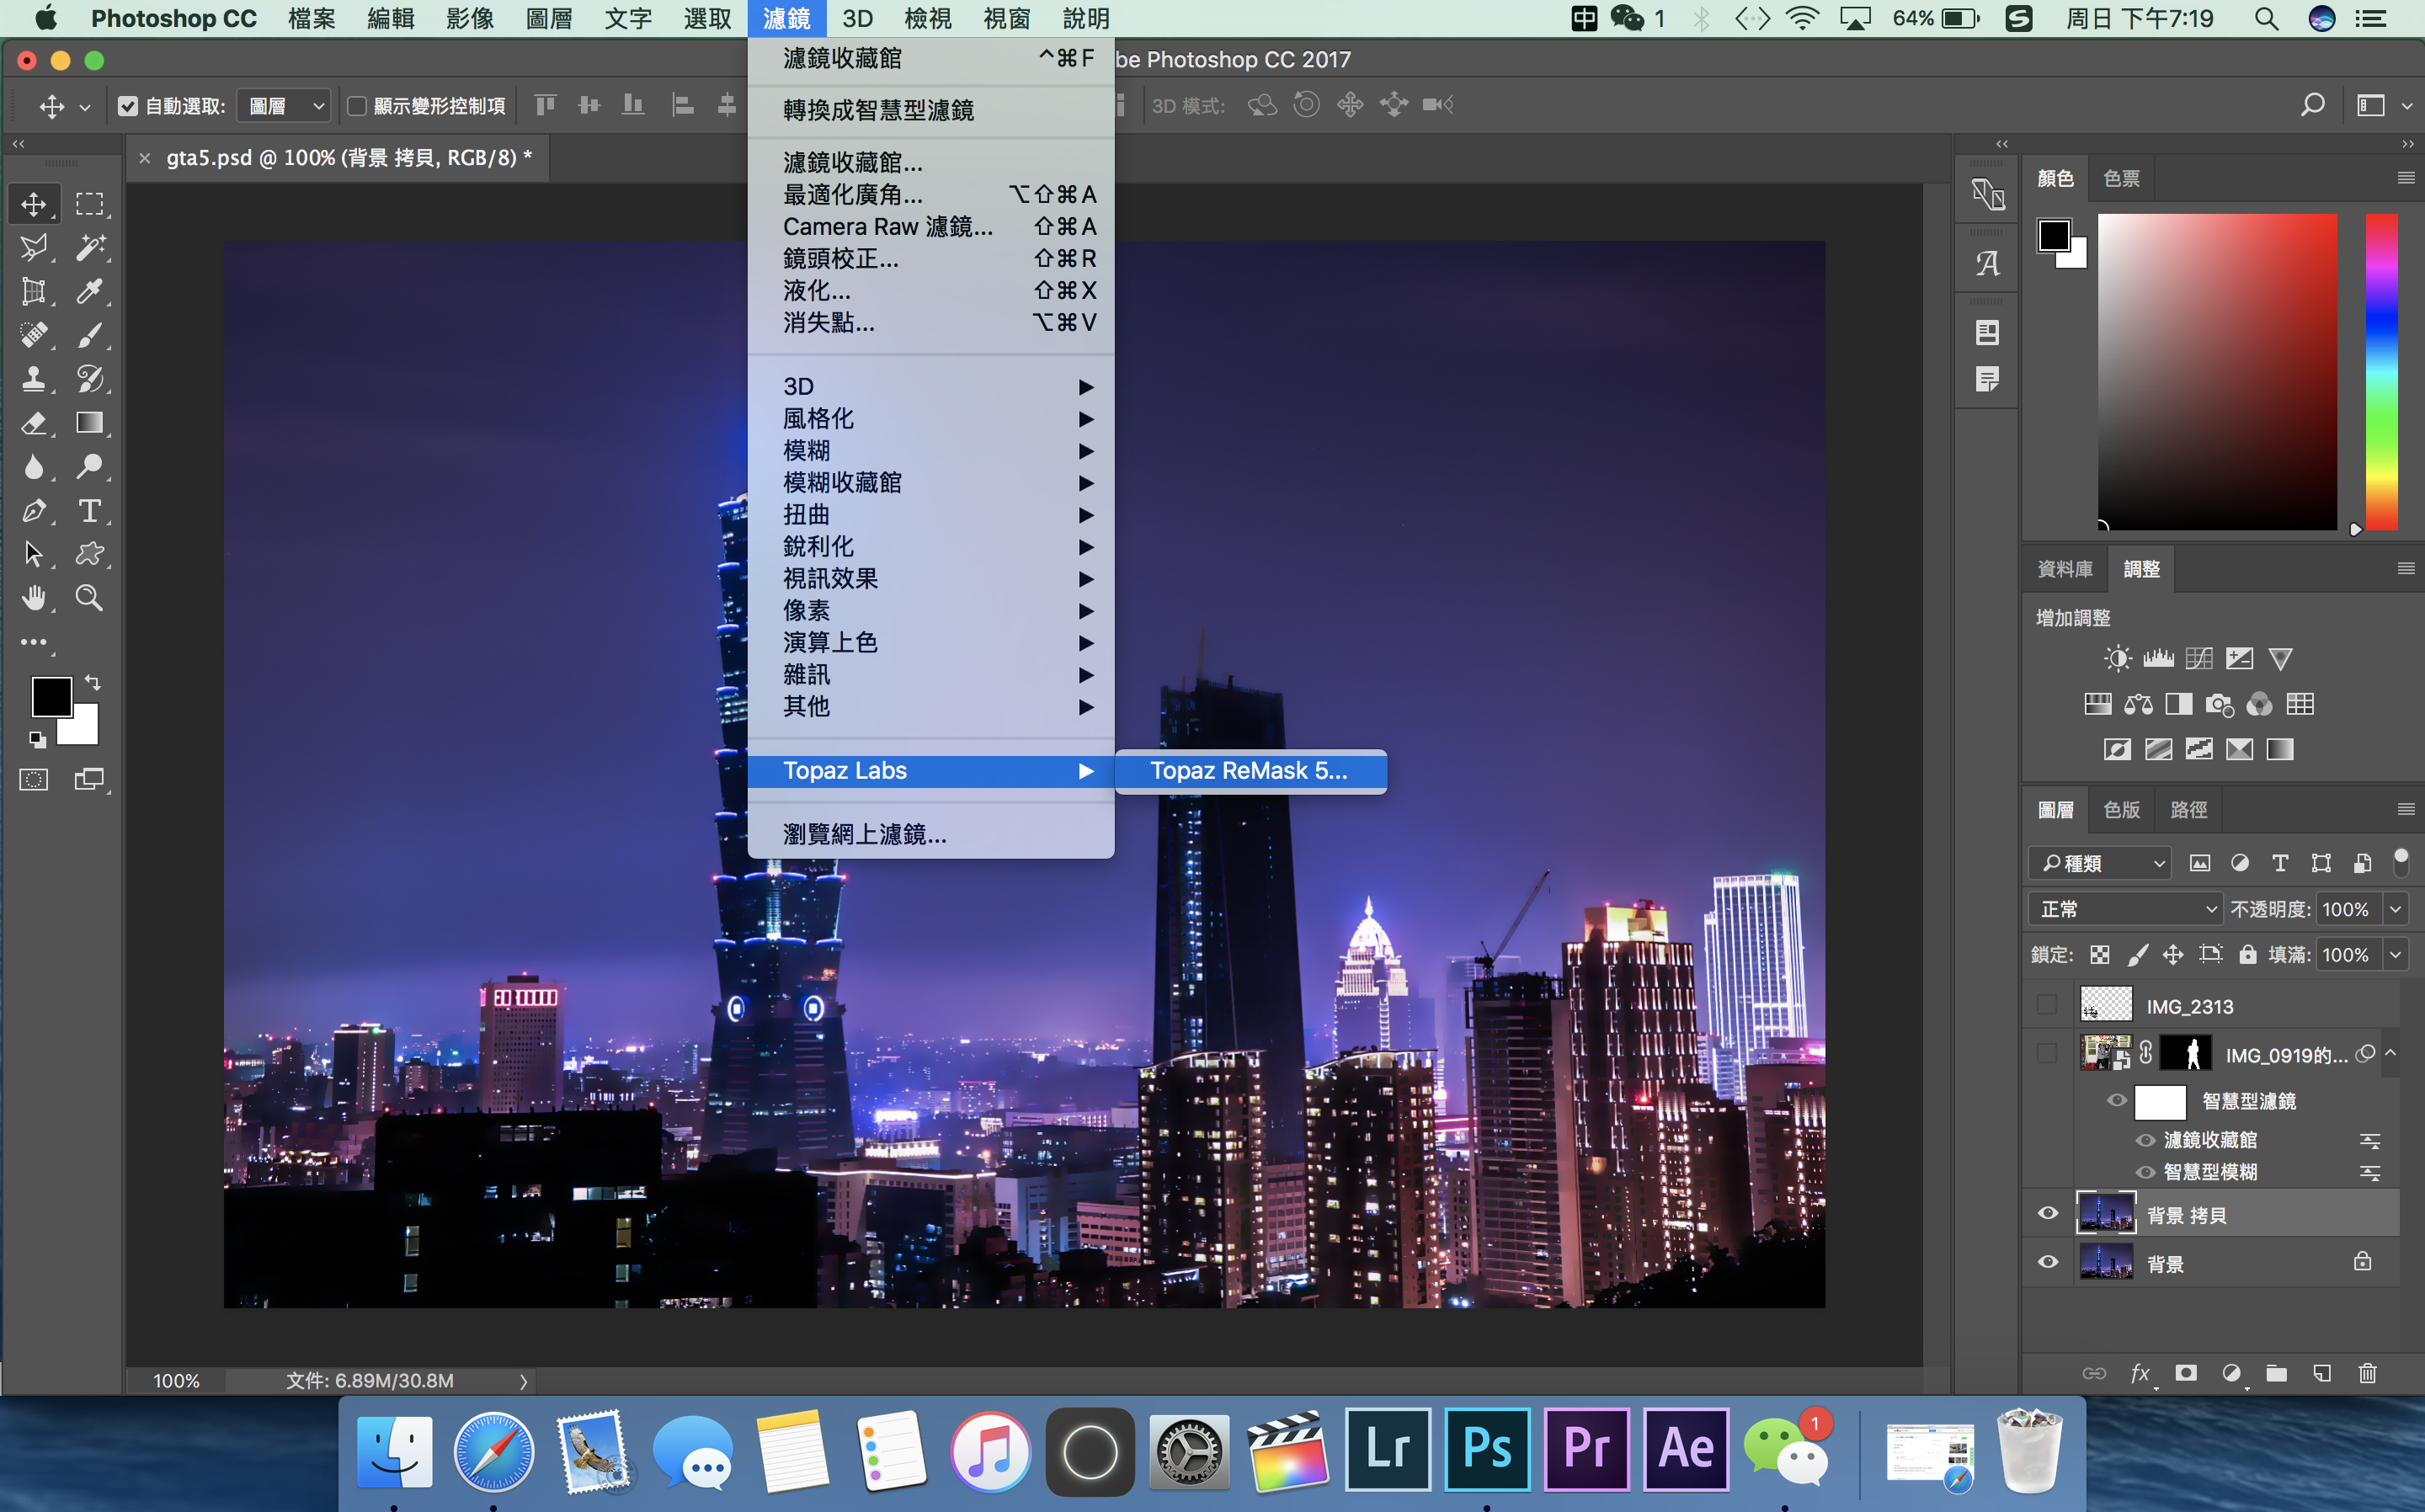This screenshot has width=2425, height=1512.
Task: Select the Rectangular Marquee tool
Action: (89, 204)
